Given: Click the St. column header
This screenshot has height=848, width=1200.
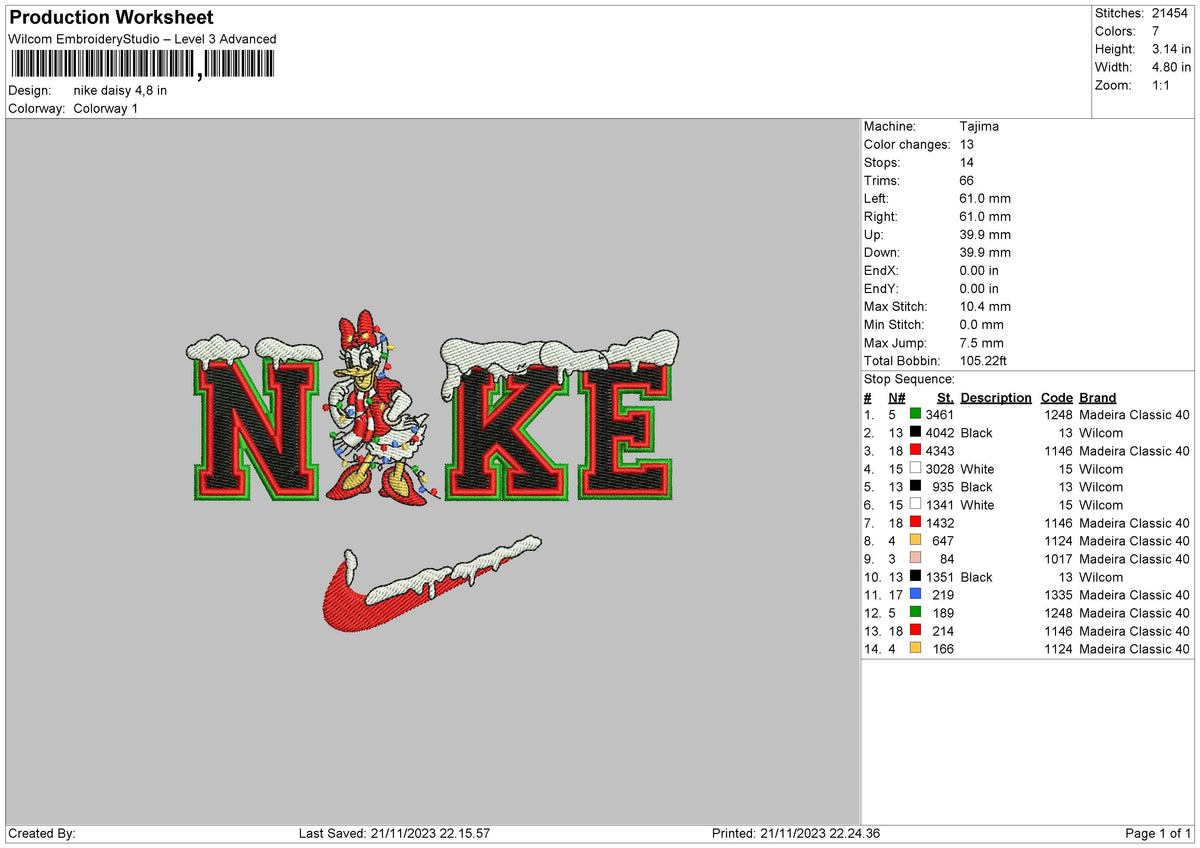Looking at the screenshot, I should (x=945, y=397).
